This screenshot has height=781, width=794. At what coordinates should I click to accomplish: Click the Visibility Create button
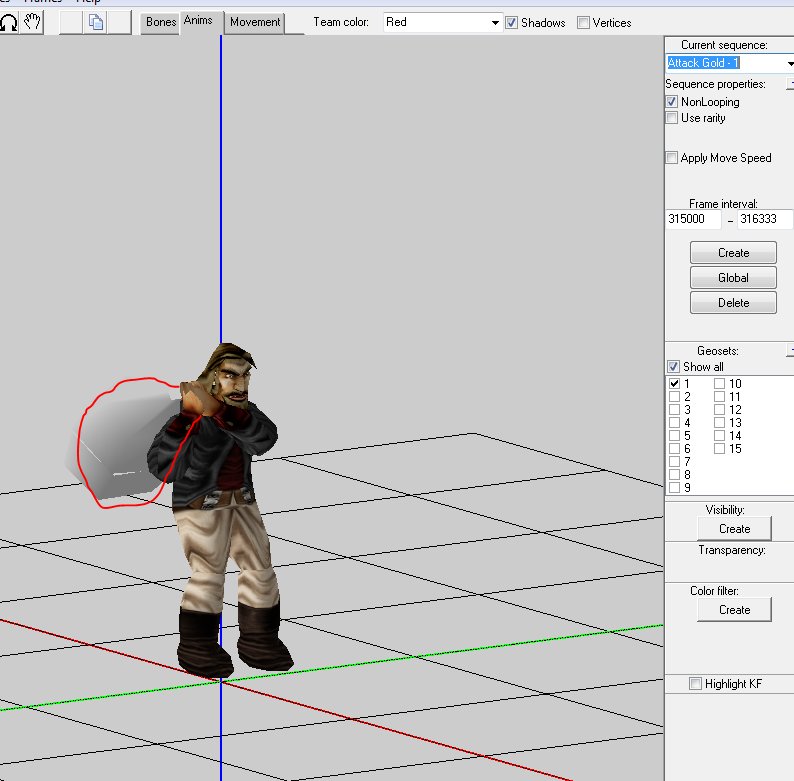734,529
